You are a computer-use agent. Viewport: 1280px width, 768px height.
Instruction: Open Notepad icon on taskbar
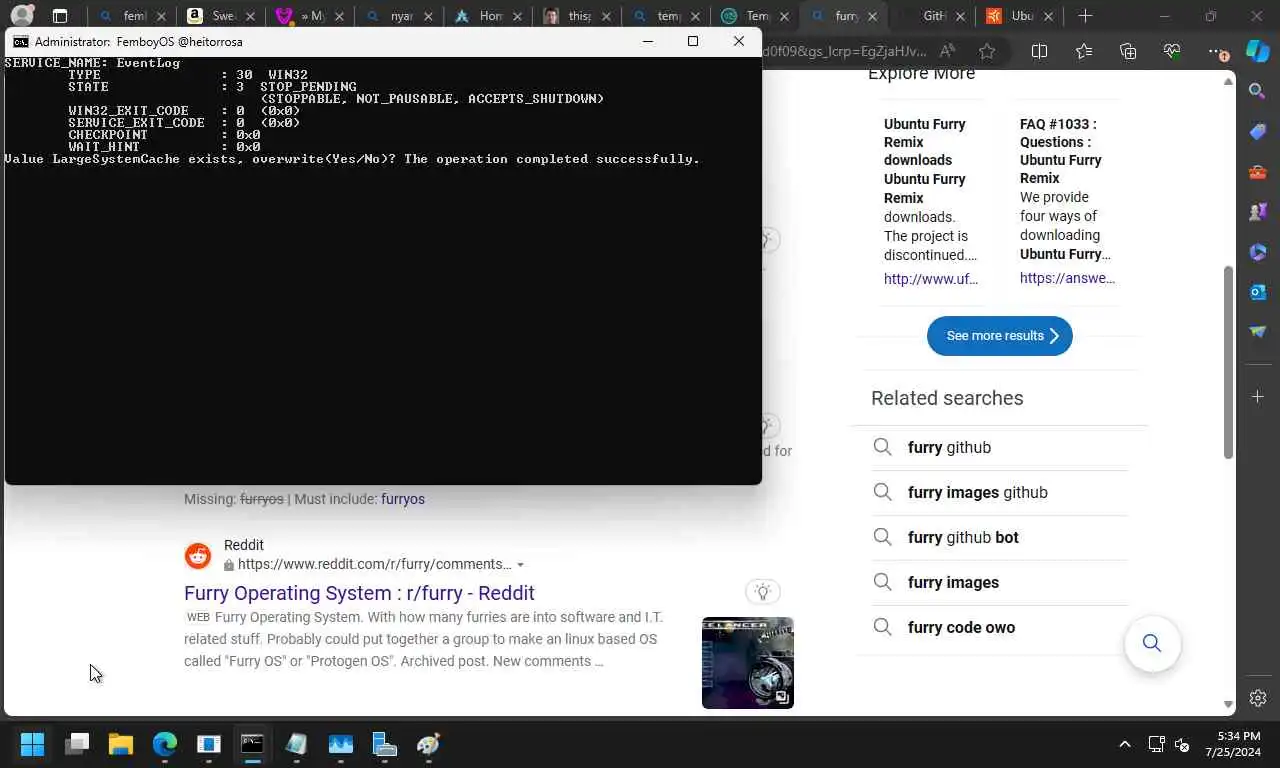point(296,744)
